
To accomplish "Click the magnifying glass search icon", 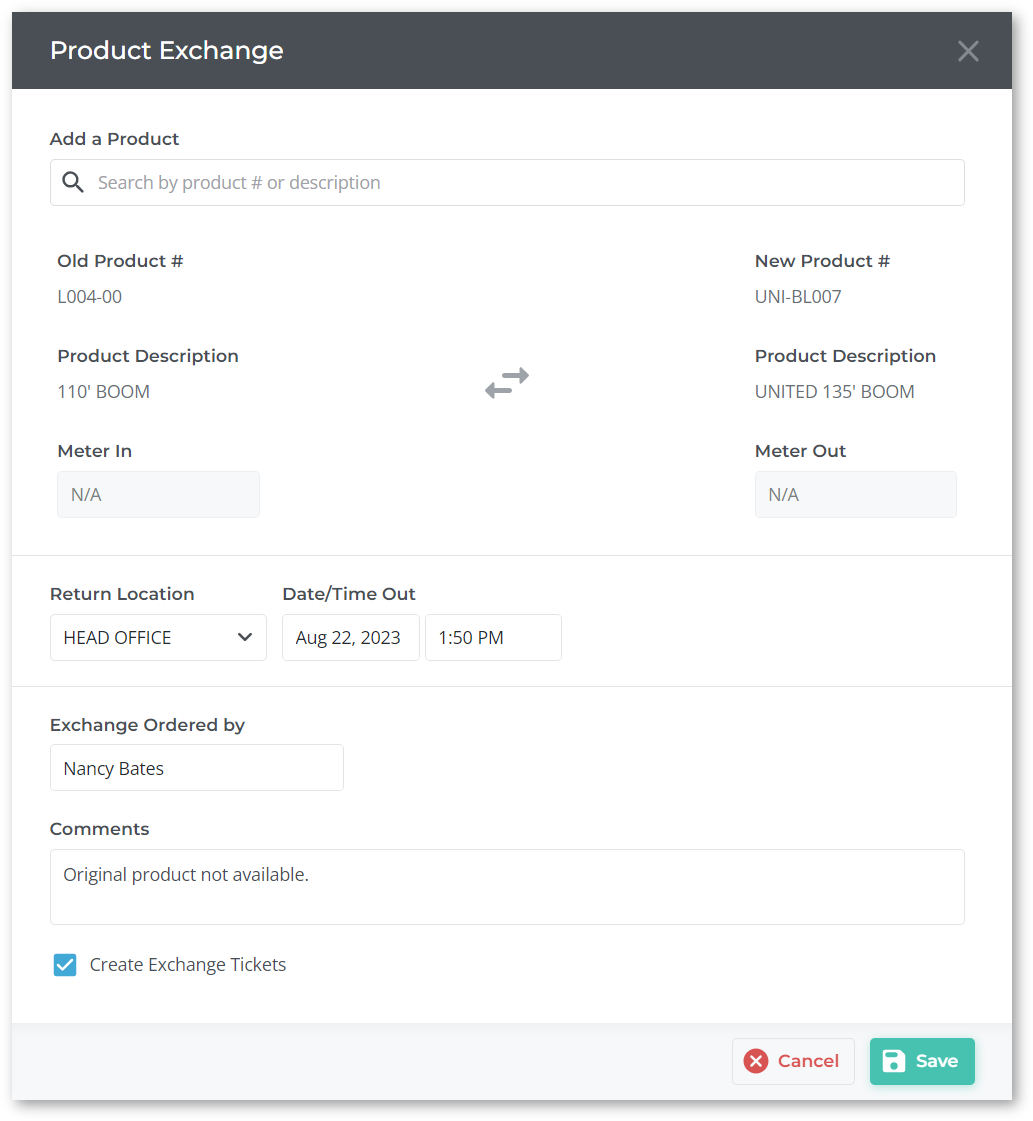I will (x=73, y=182).
